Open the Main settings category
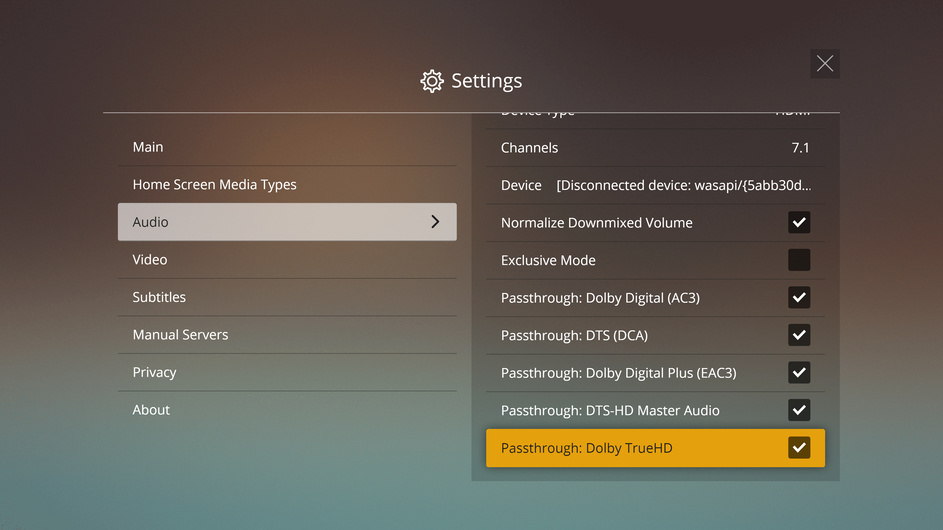Screen dimensions: 943x530 (x=287, y=147)
